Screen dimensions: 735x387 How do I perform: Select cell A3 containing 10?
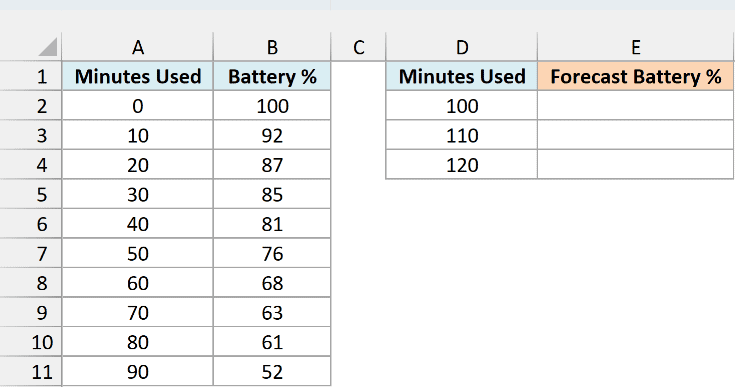pyautogui.click(x=137, y=135)
